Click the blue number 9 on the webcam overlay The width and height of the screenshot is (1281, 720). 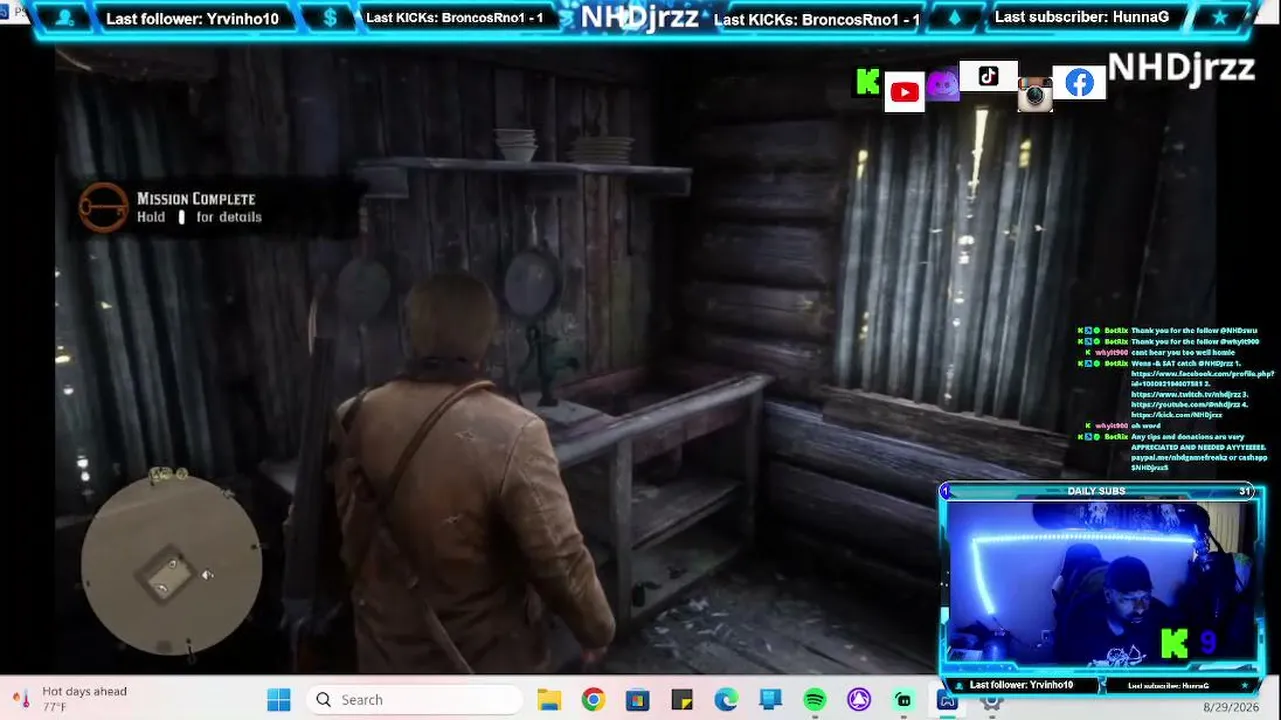(x=1209, y=643)
